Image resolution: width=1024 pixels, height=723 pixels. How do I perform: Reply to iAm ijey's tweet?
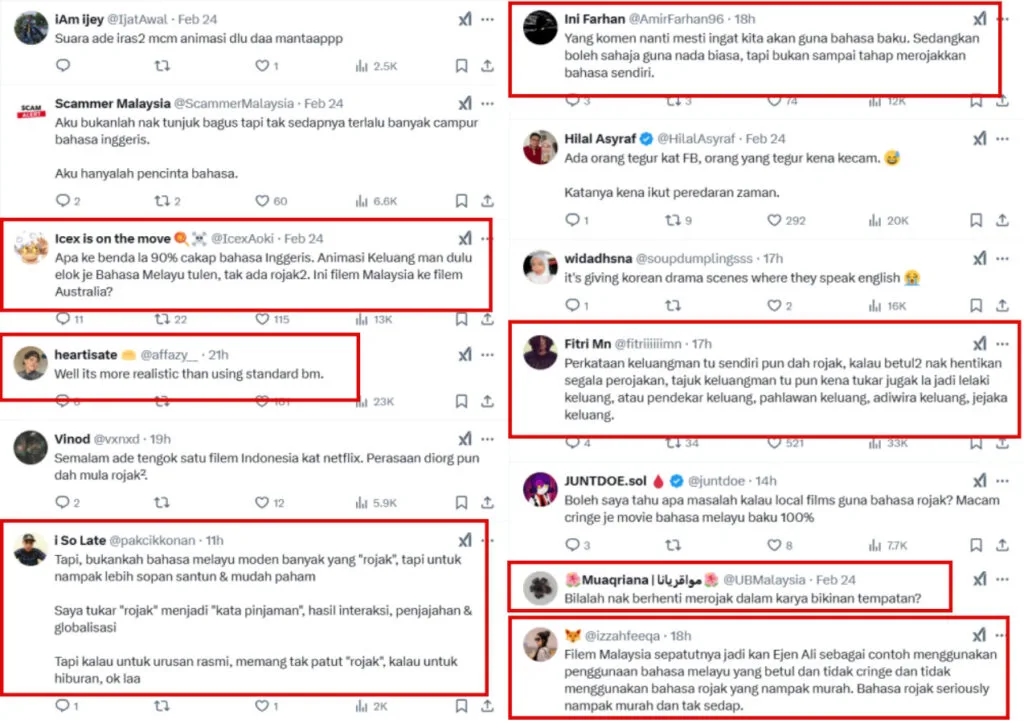pos(63,66)
